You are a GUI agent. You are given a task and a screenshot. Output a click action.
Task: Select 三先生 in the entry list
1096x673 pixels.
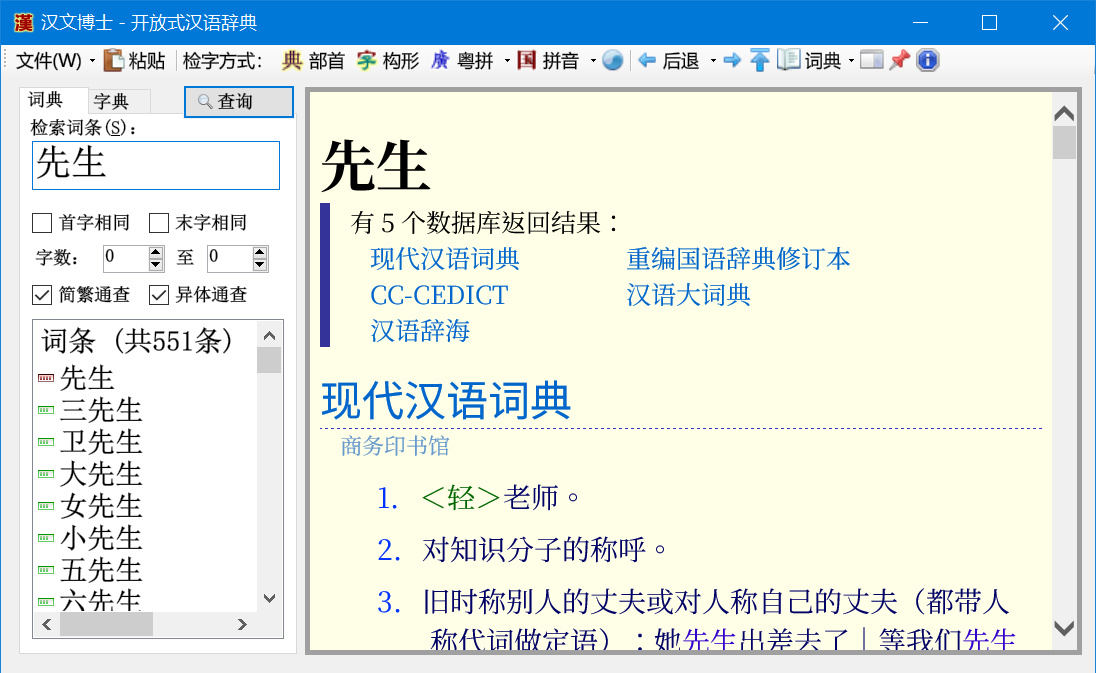pyautogui.click(x=101, y=410)
